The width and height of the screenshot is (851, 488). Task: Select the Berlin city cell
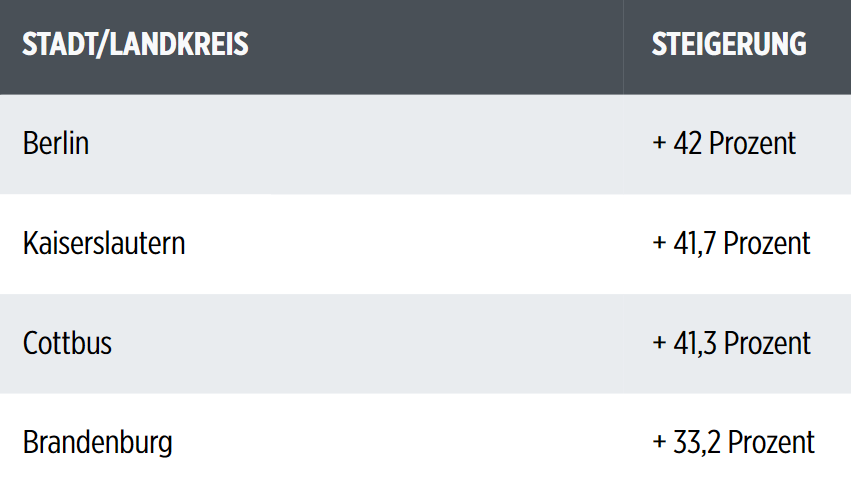point(55,143)
